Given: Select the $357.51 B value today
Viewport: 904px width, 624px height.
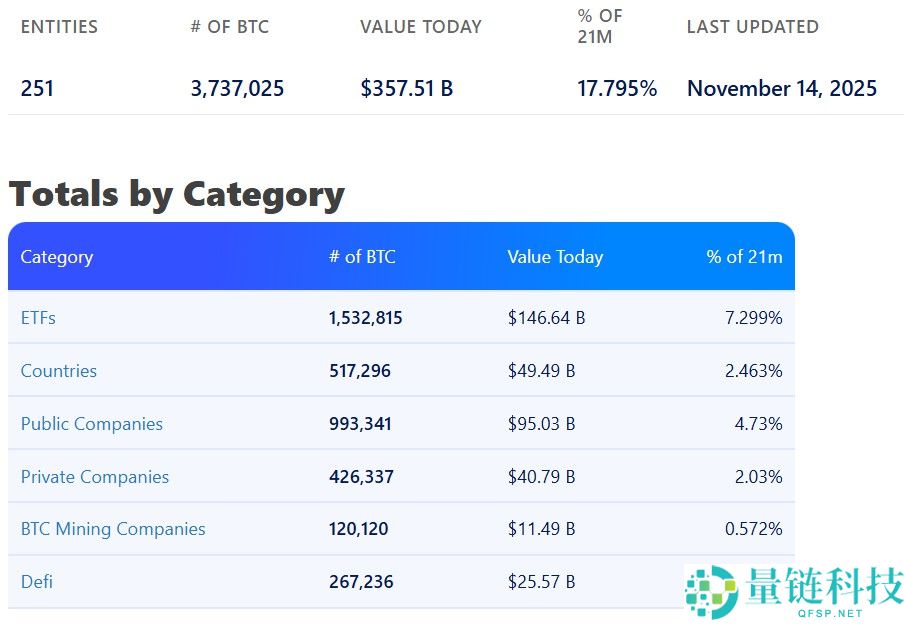Looking at the screenshot, I should (407, 88).
